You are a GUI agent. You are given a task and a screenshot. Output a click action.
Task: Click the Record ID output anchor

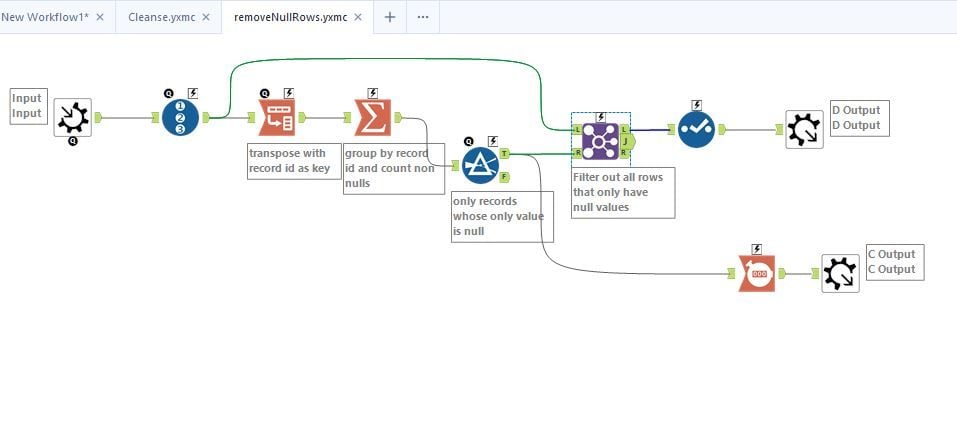(206, 117)
